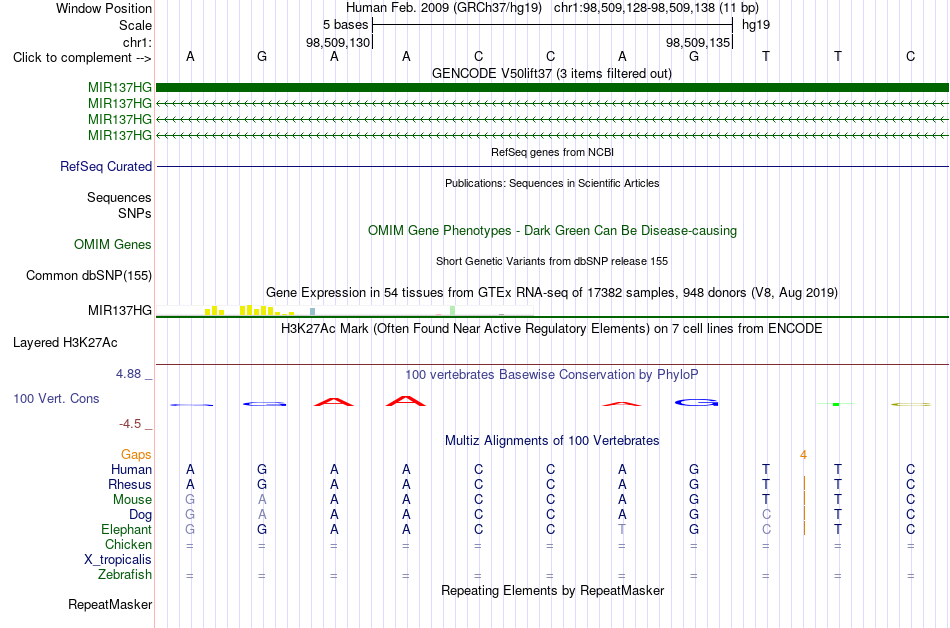Viewport: 950px width, 628px height.
Task: Click the Window Position label
Action: pos(104,8)
